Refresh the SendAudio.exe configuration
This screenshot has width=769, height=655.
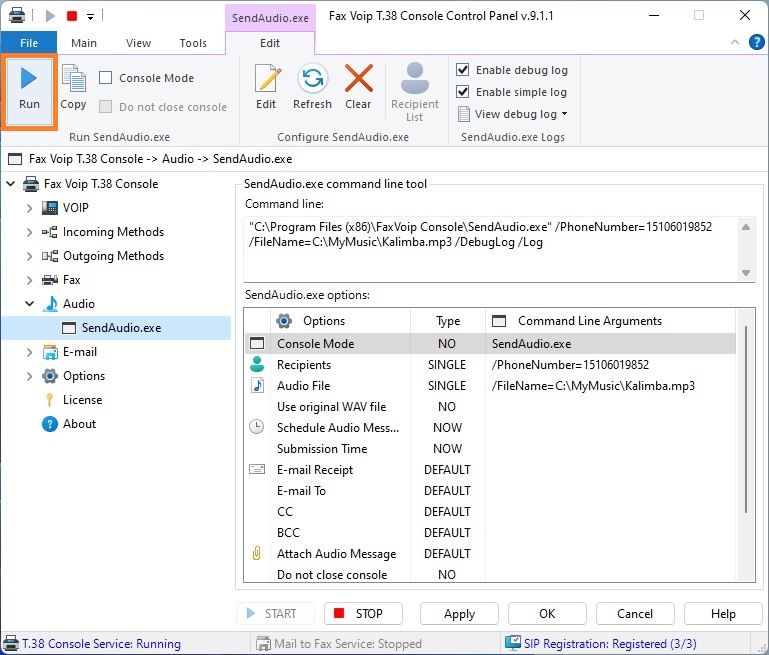312,87
